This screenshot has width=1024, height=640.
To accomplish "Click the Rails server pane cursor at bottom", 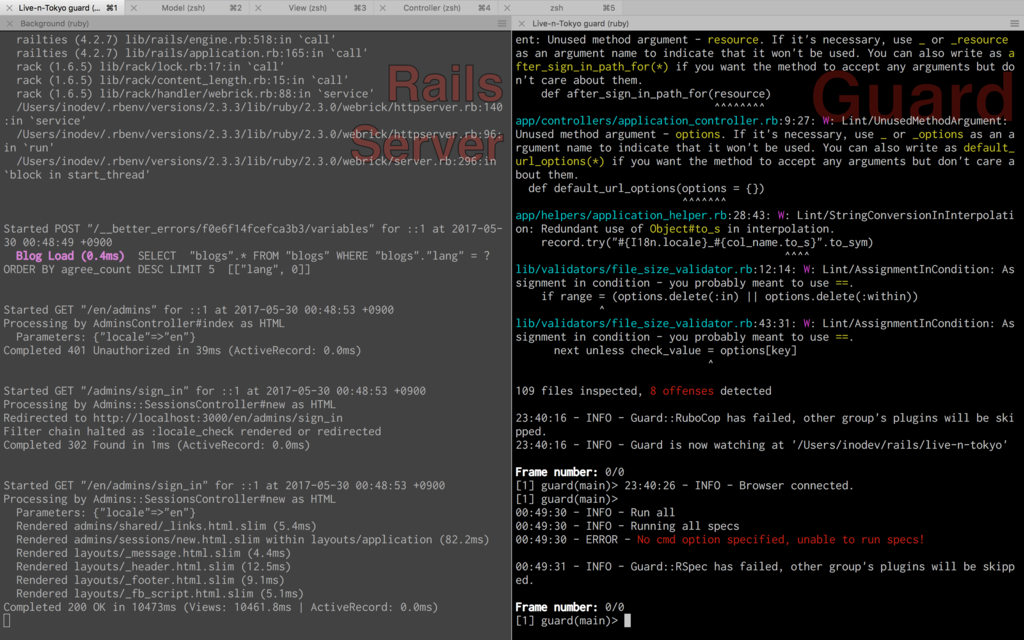I will click(x=7, y=621).
